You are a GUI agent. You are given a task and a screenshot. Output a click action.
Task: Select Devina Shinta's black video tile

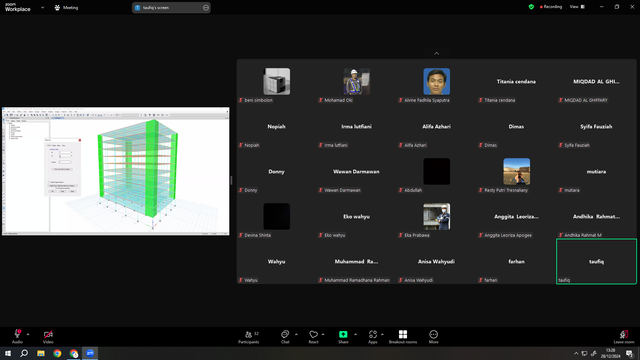tap(277, 216)
